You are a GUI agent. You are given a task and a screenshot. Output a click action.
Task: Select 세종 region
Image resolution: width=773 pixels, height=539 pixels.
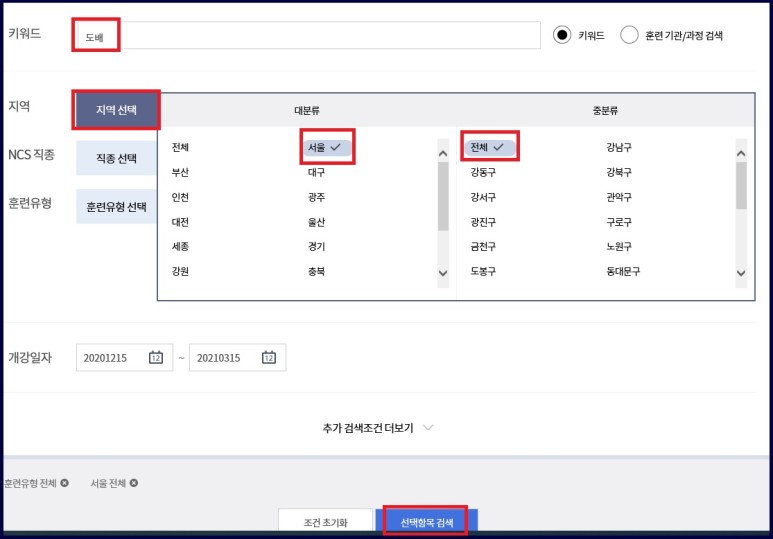tap(180, 246)
